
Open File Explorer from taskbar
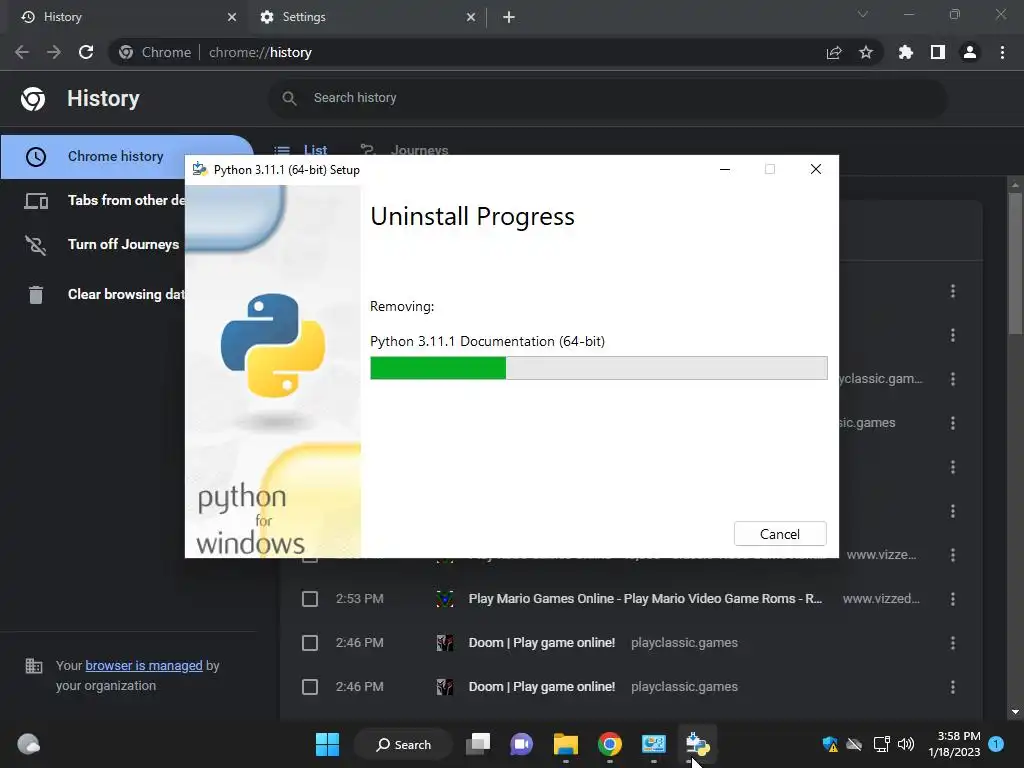click(x=566, y=744)
